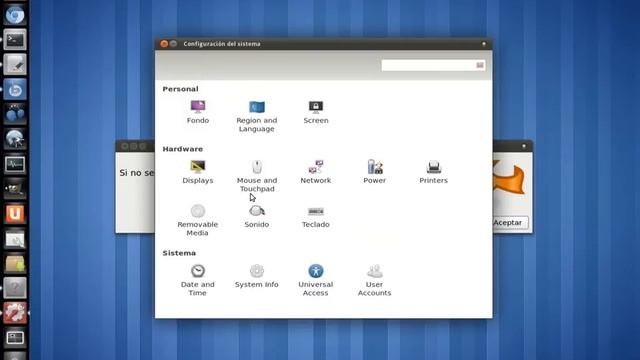Open Universal Access settings
The height and width of the screenshot is (360, 640).
coord(316,280)
